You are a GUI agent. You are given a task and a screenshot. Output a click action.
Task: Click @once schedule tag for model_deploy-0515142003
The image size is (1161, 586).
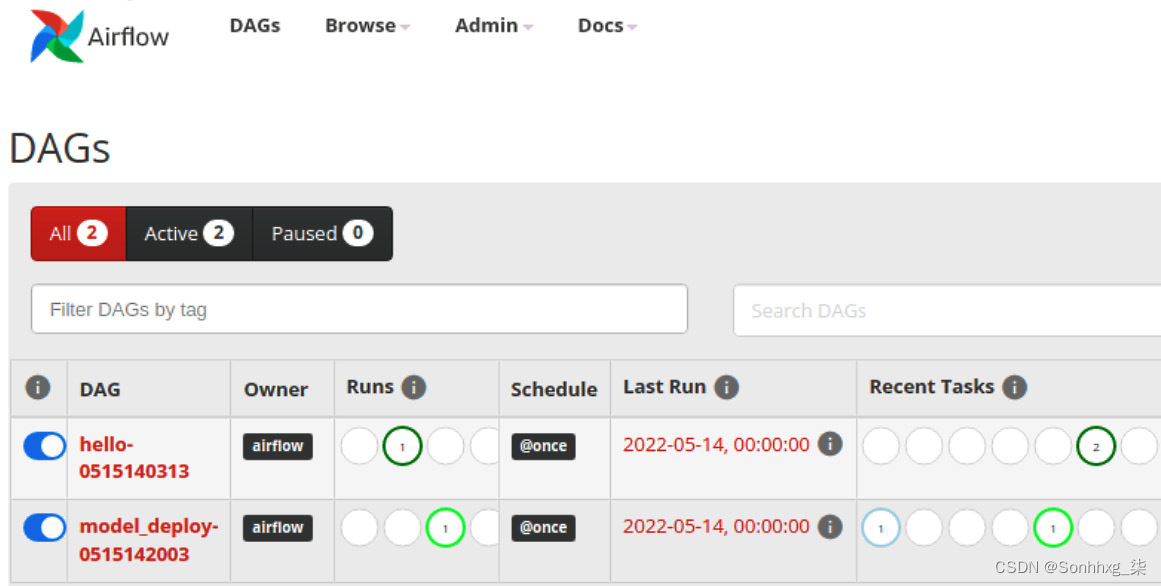pyautogui.click(x=543, y=527)
